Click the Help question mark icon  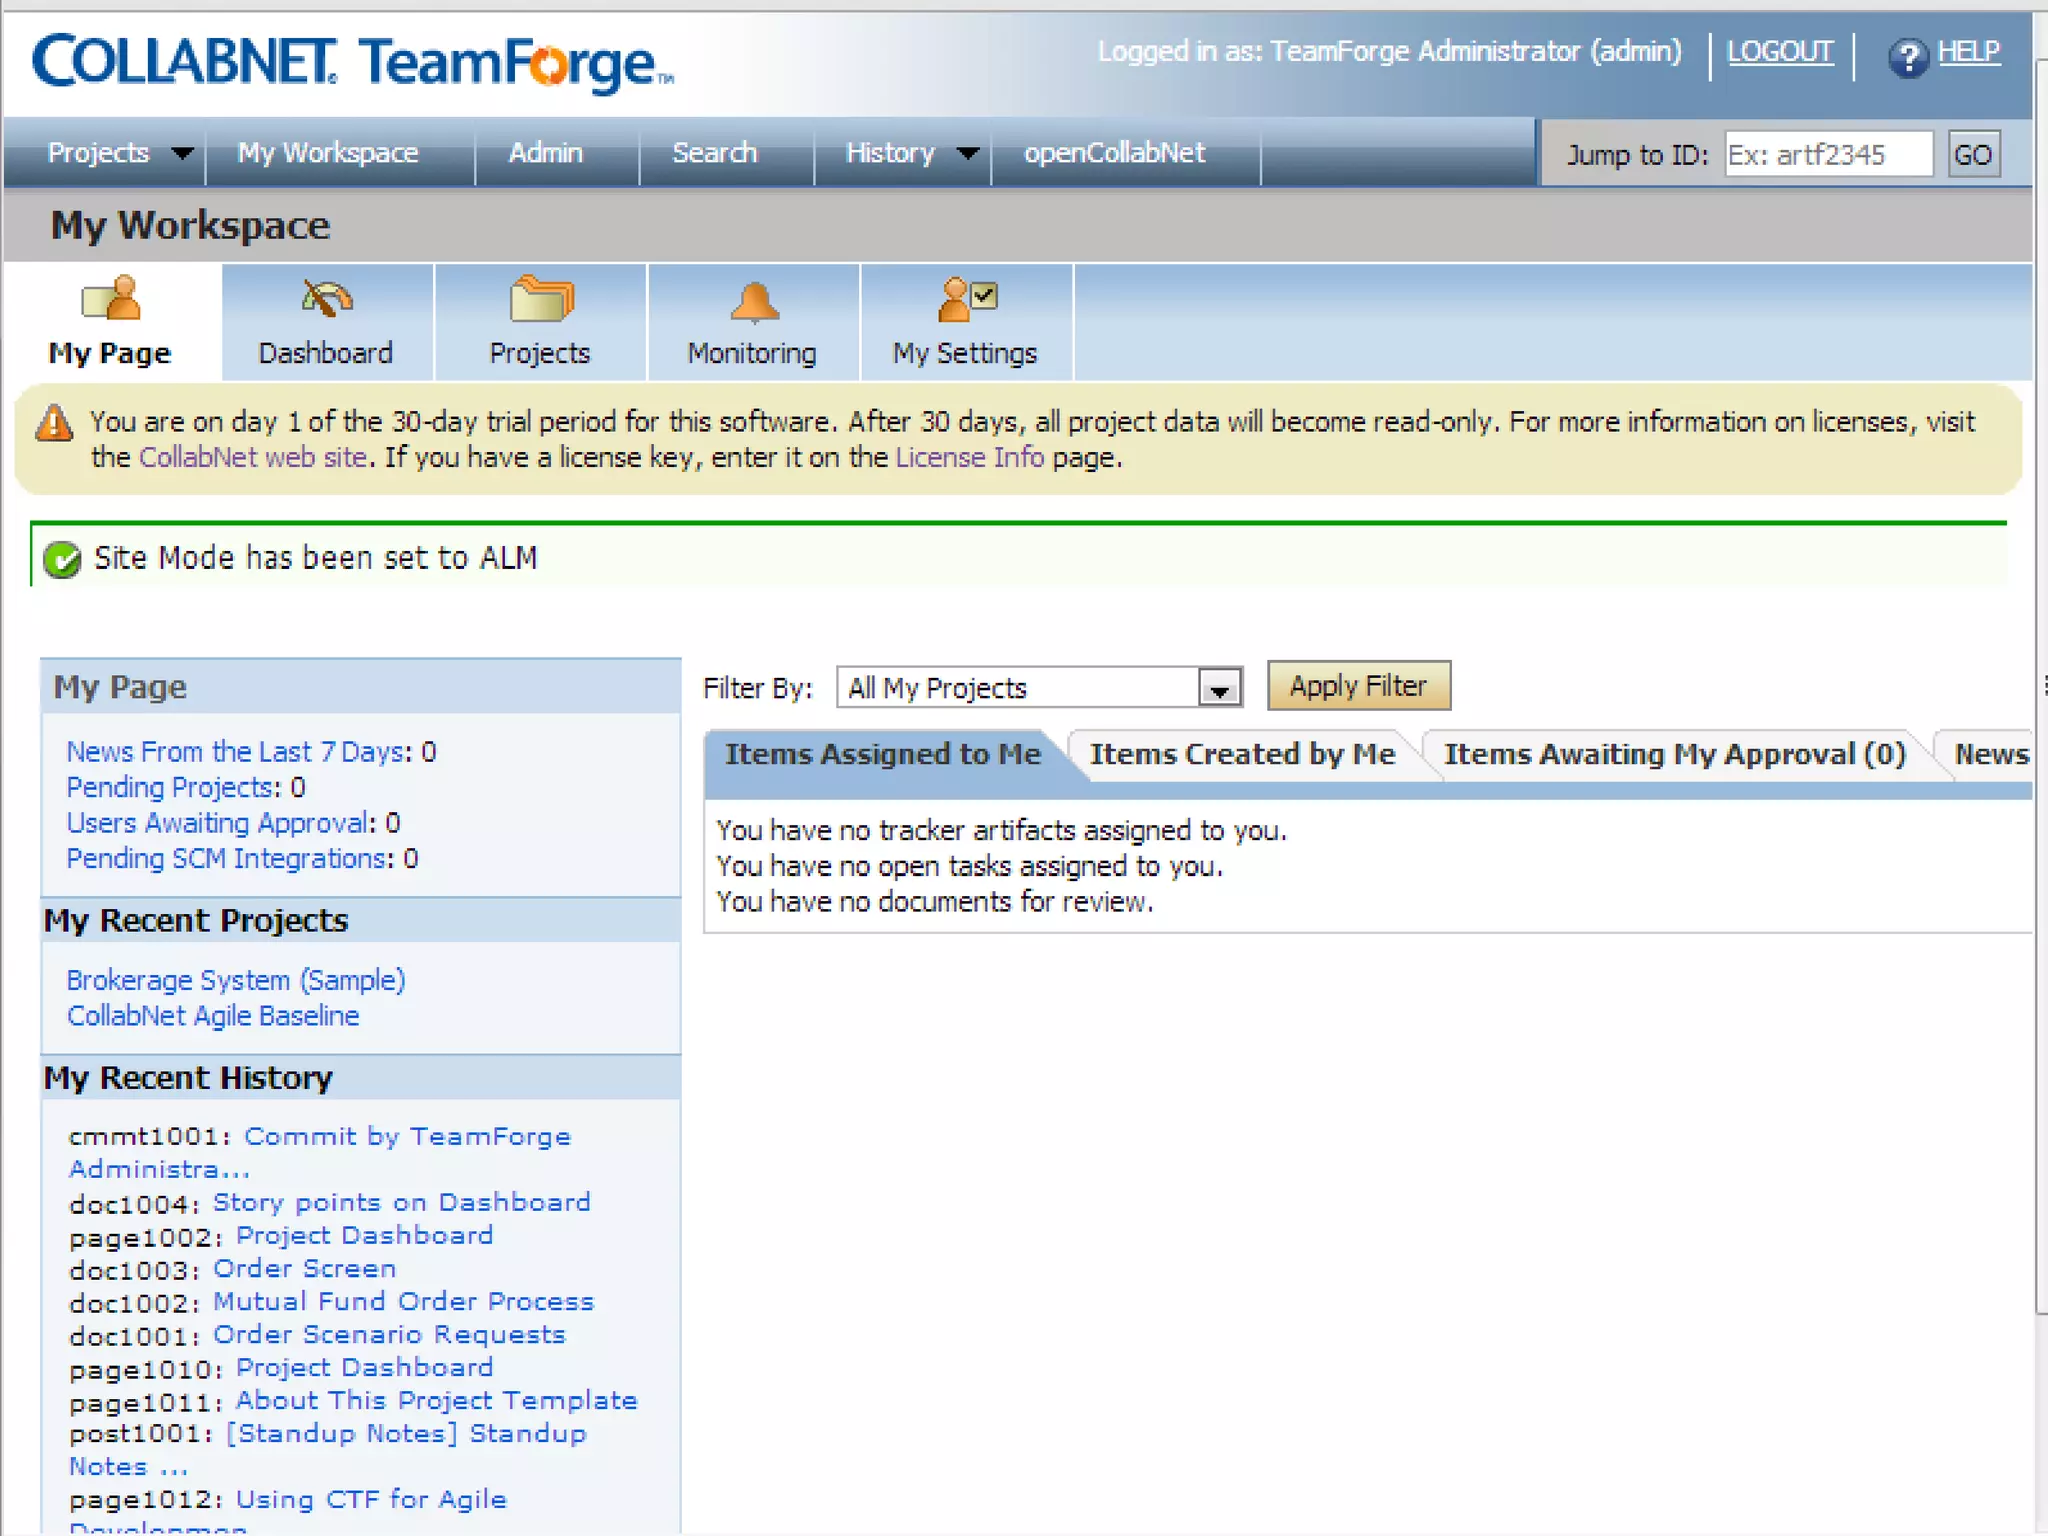coord(1907,57)
